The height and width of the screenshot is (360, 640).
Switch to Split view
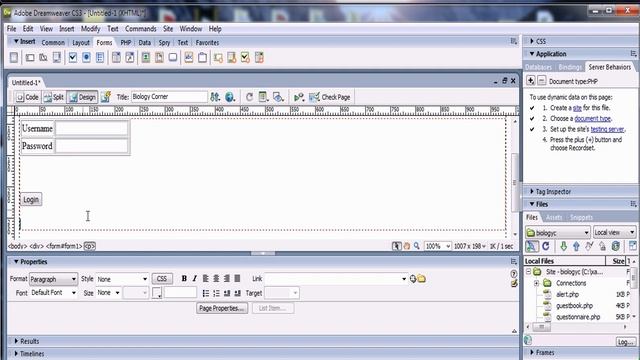click(54, 97)
